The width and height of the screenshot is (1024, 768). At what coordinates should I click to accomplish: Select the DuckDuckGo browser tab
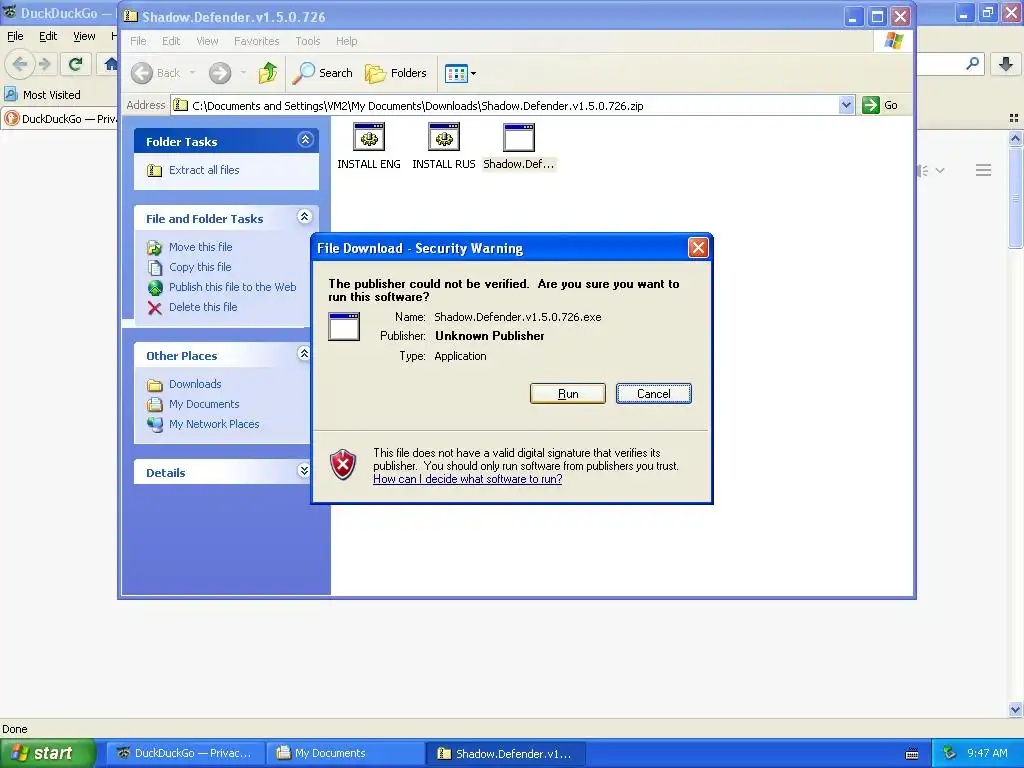pos(60,119)
